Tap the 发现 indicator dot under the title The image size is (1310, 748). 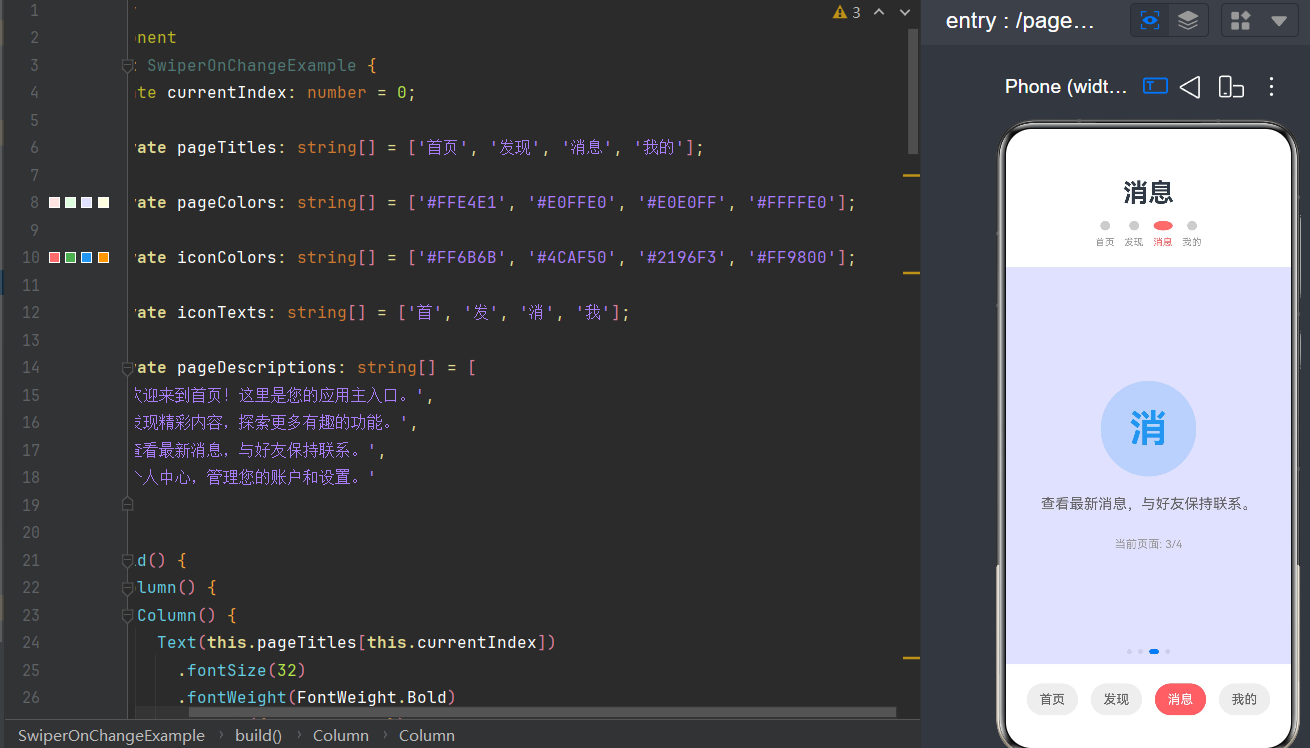coord(1134,226)
